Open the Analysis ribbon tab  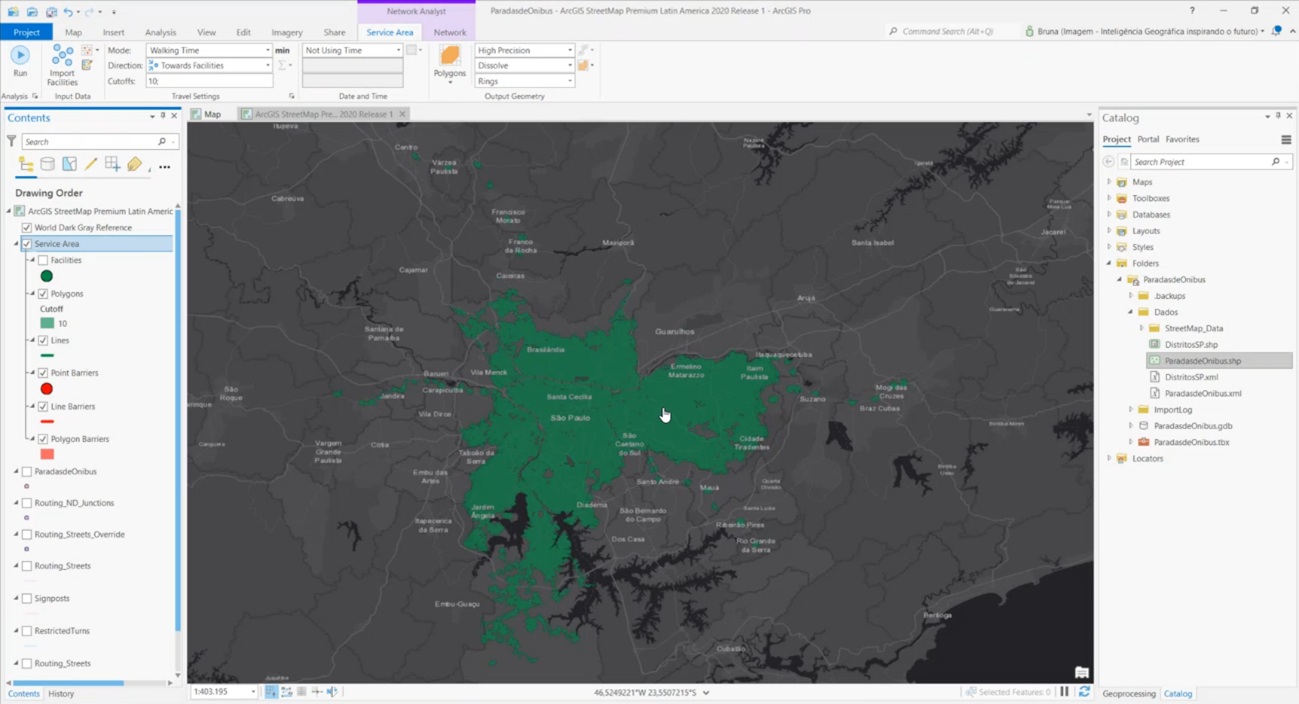click(160, 32)
